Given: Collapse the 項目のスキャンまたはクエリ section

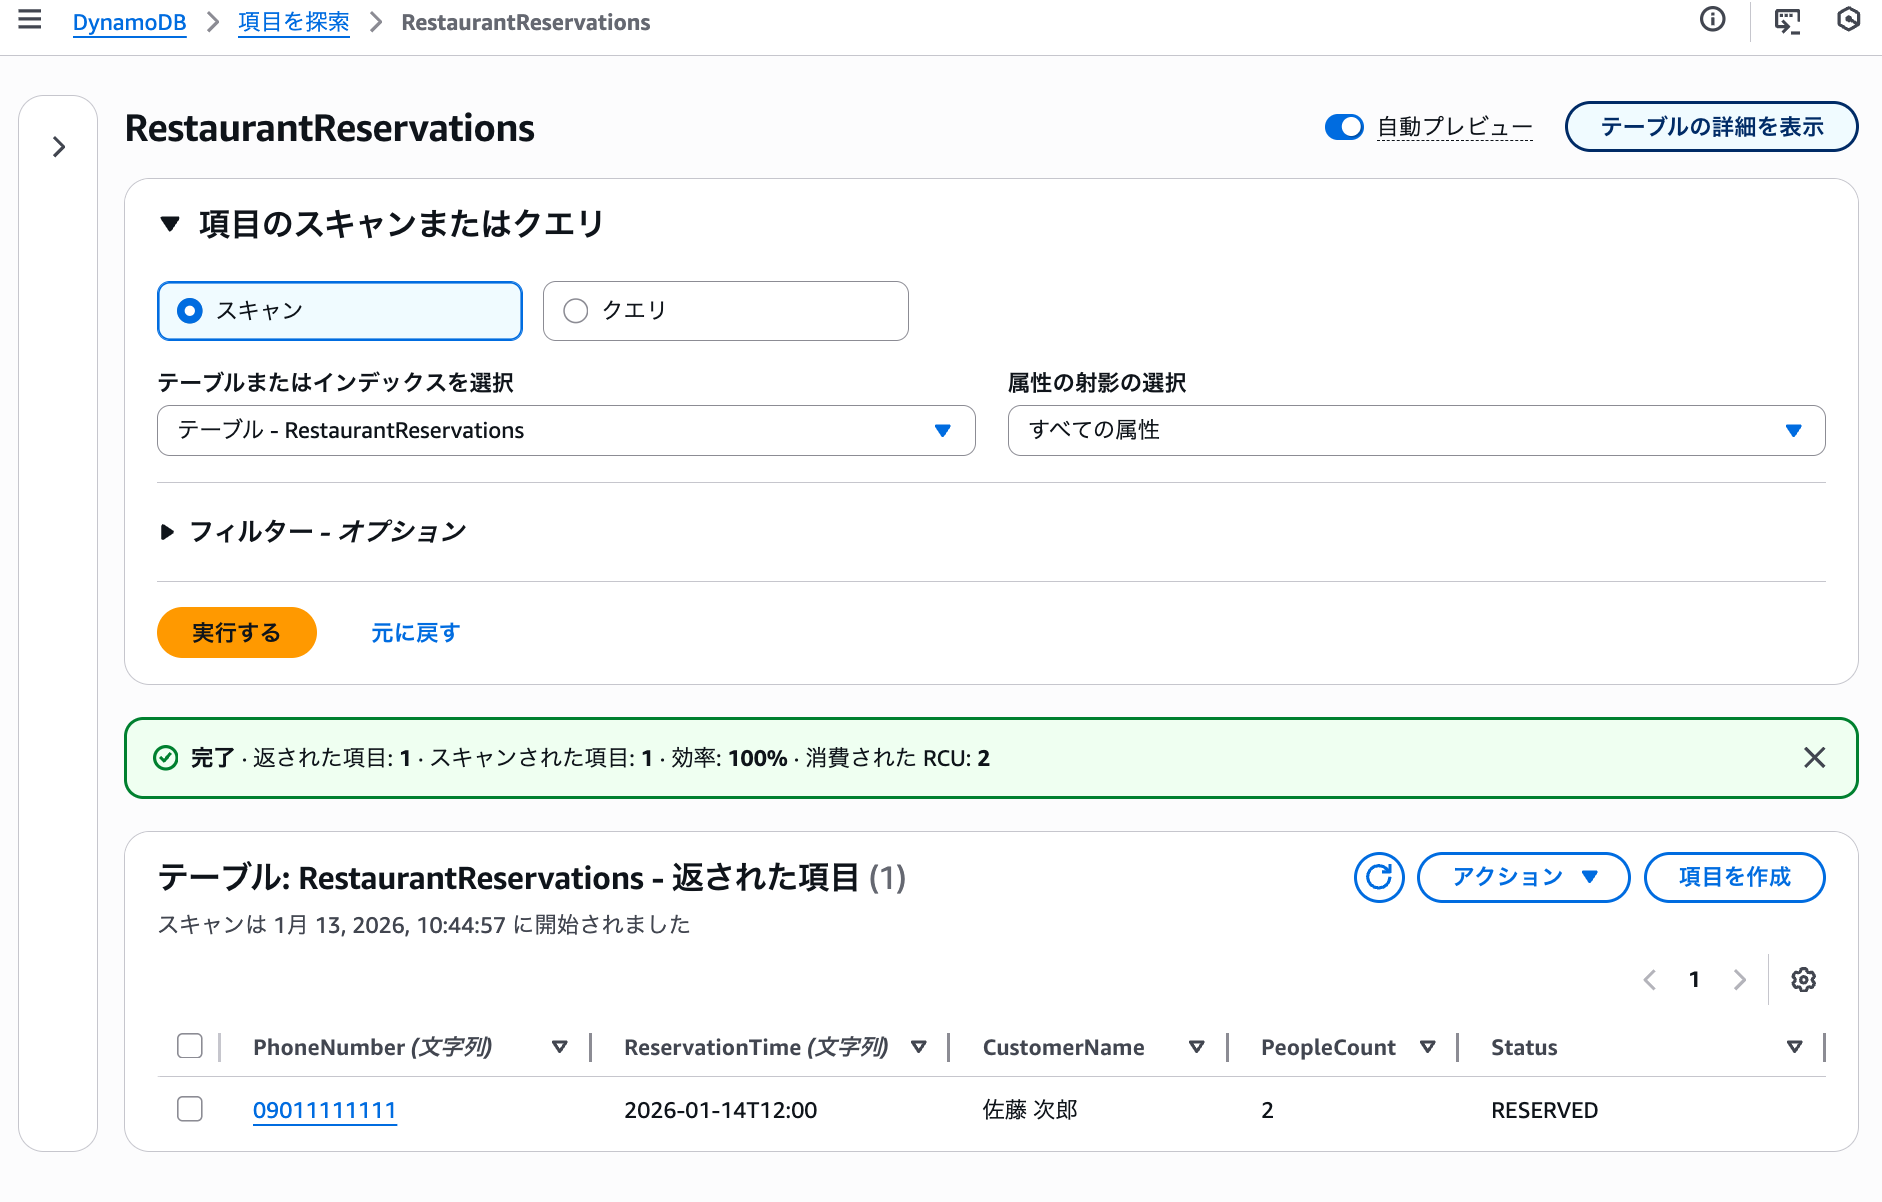Looking at the screenshot, I should click(x=169, y=223).
